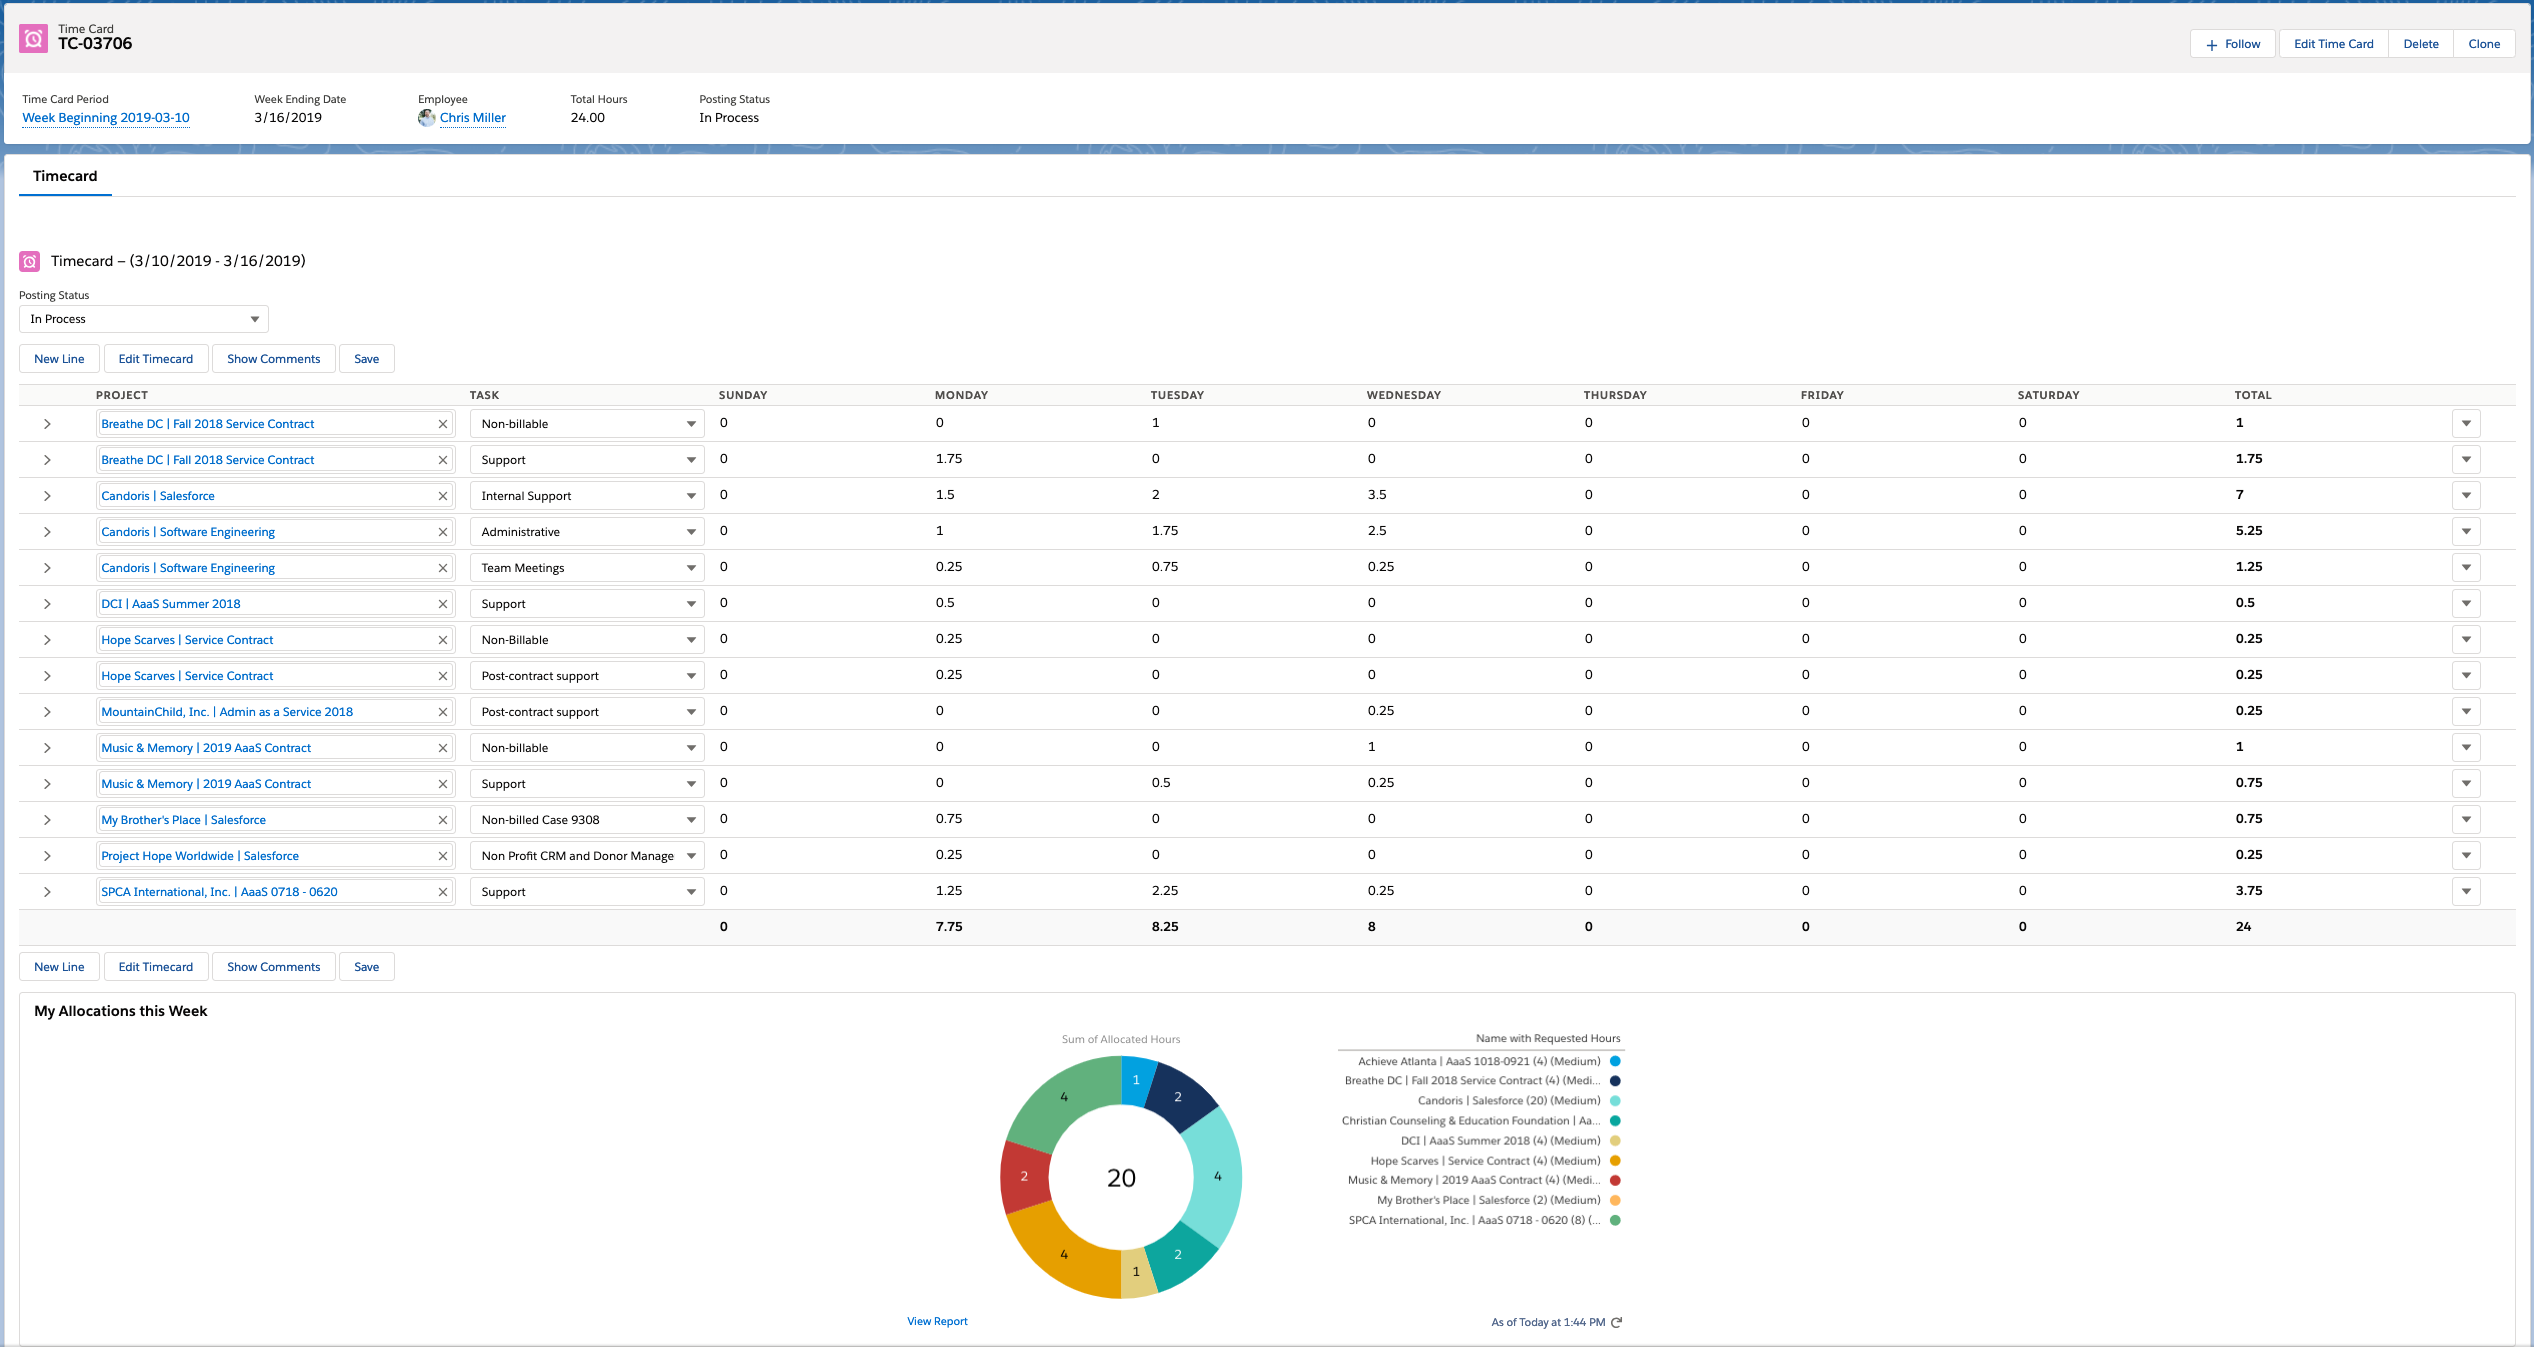Open row menu arrow for Candoris Administrative line
The image size is (2534, 1347).
pyautogui.click(x=2465, y=531)
